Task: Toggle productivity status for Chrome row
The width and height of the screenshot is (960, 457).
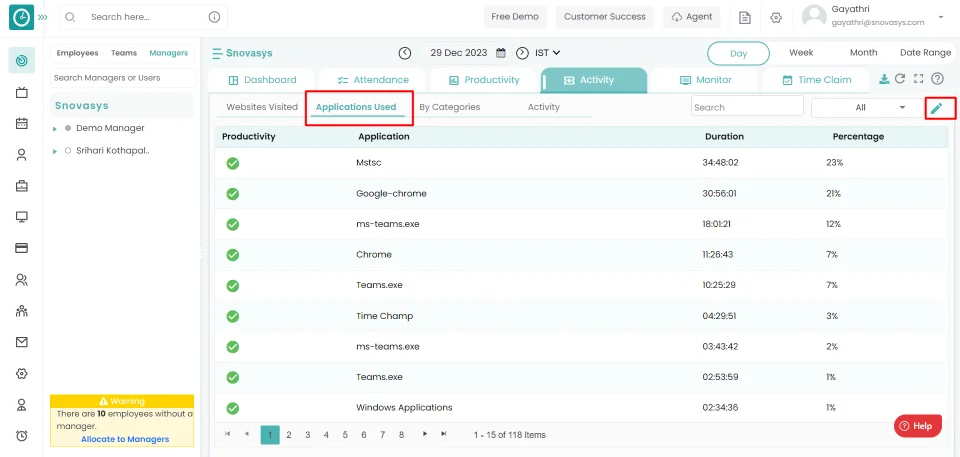Action: (233, 255)
